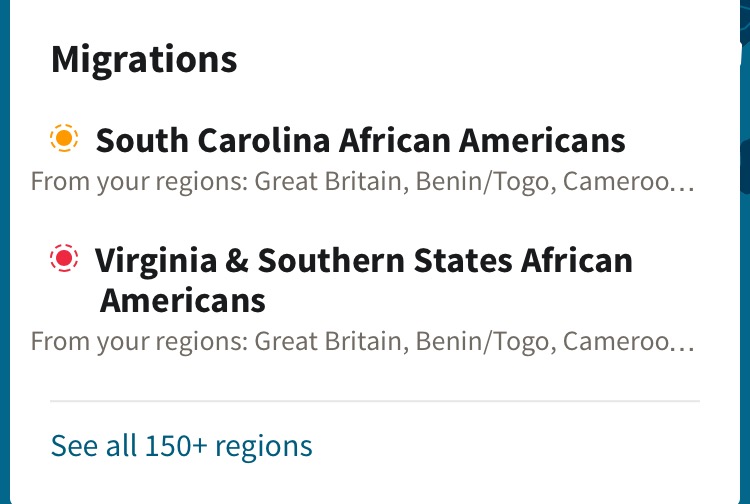The width and height of the screenshot is (750, 504).
Task: Click the word 'Carolina' in the first title
Action: pyautogui.click(x=264, y=141)
